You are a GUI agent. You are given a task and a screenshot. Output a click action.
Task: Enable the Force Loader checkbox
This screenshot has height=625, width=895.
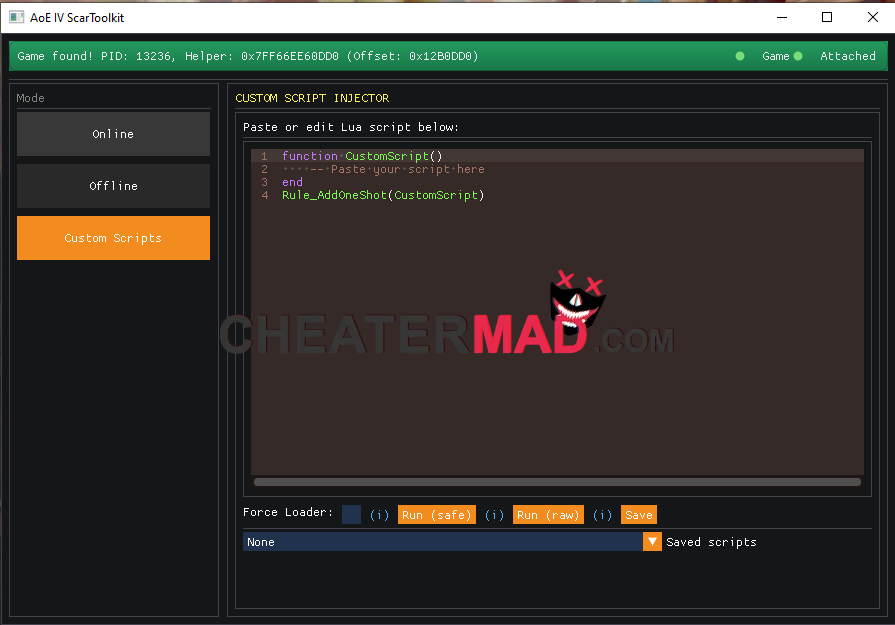click(x=351, y=514)
